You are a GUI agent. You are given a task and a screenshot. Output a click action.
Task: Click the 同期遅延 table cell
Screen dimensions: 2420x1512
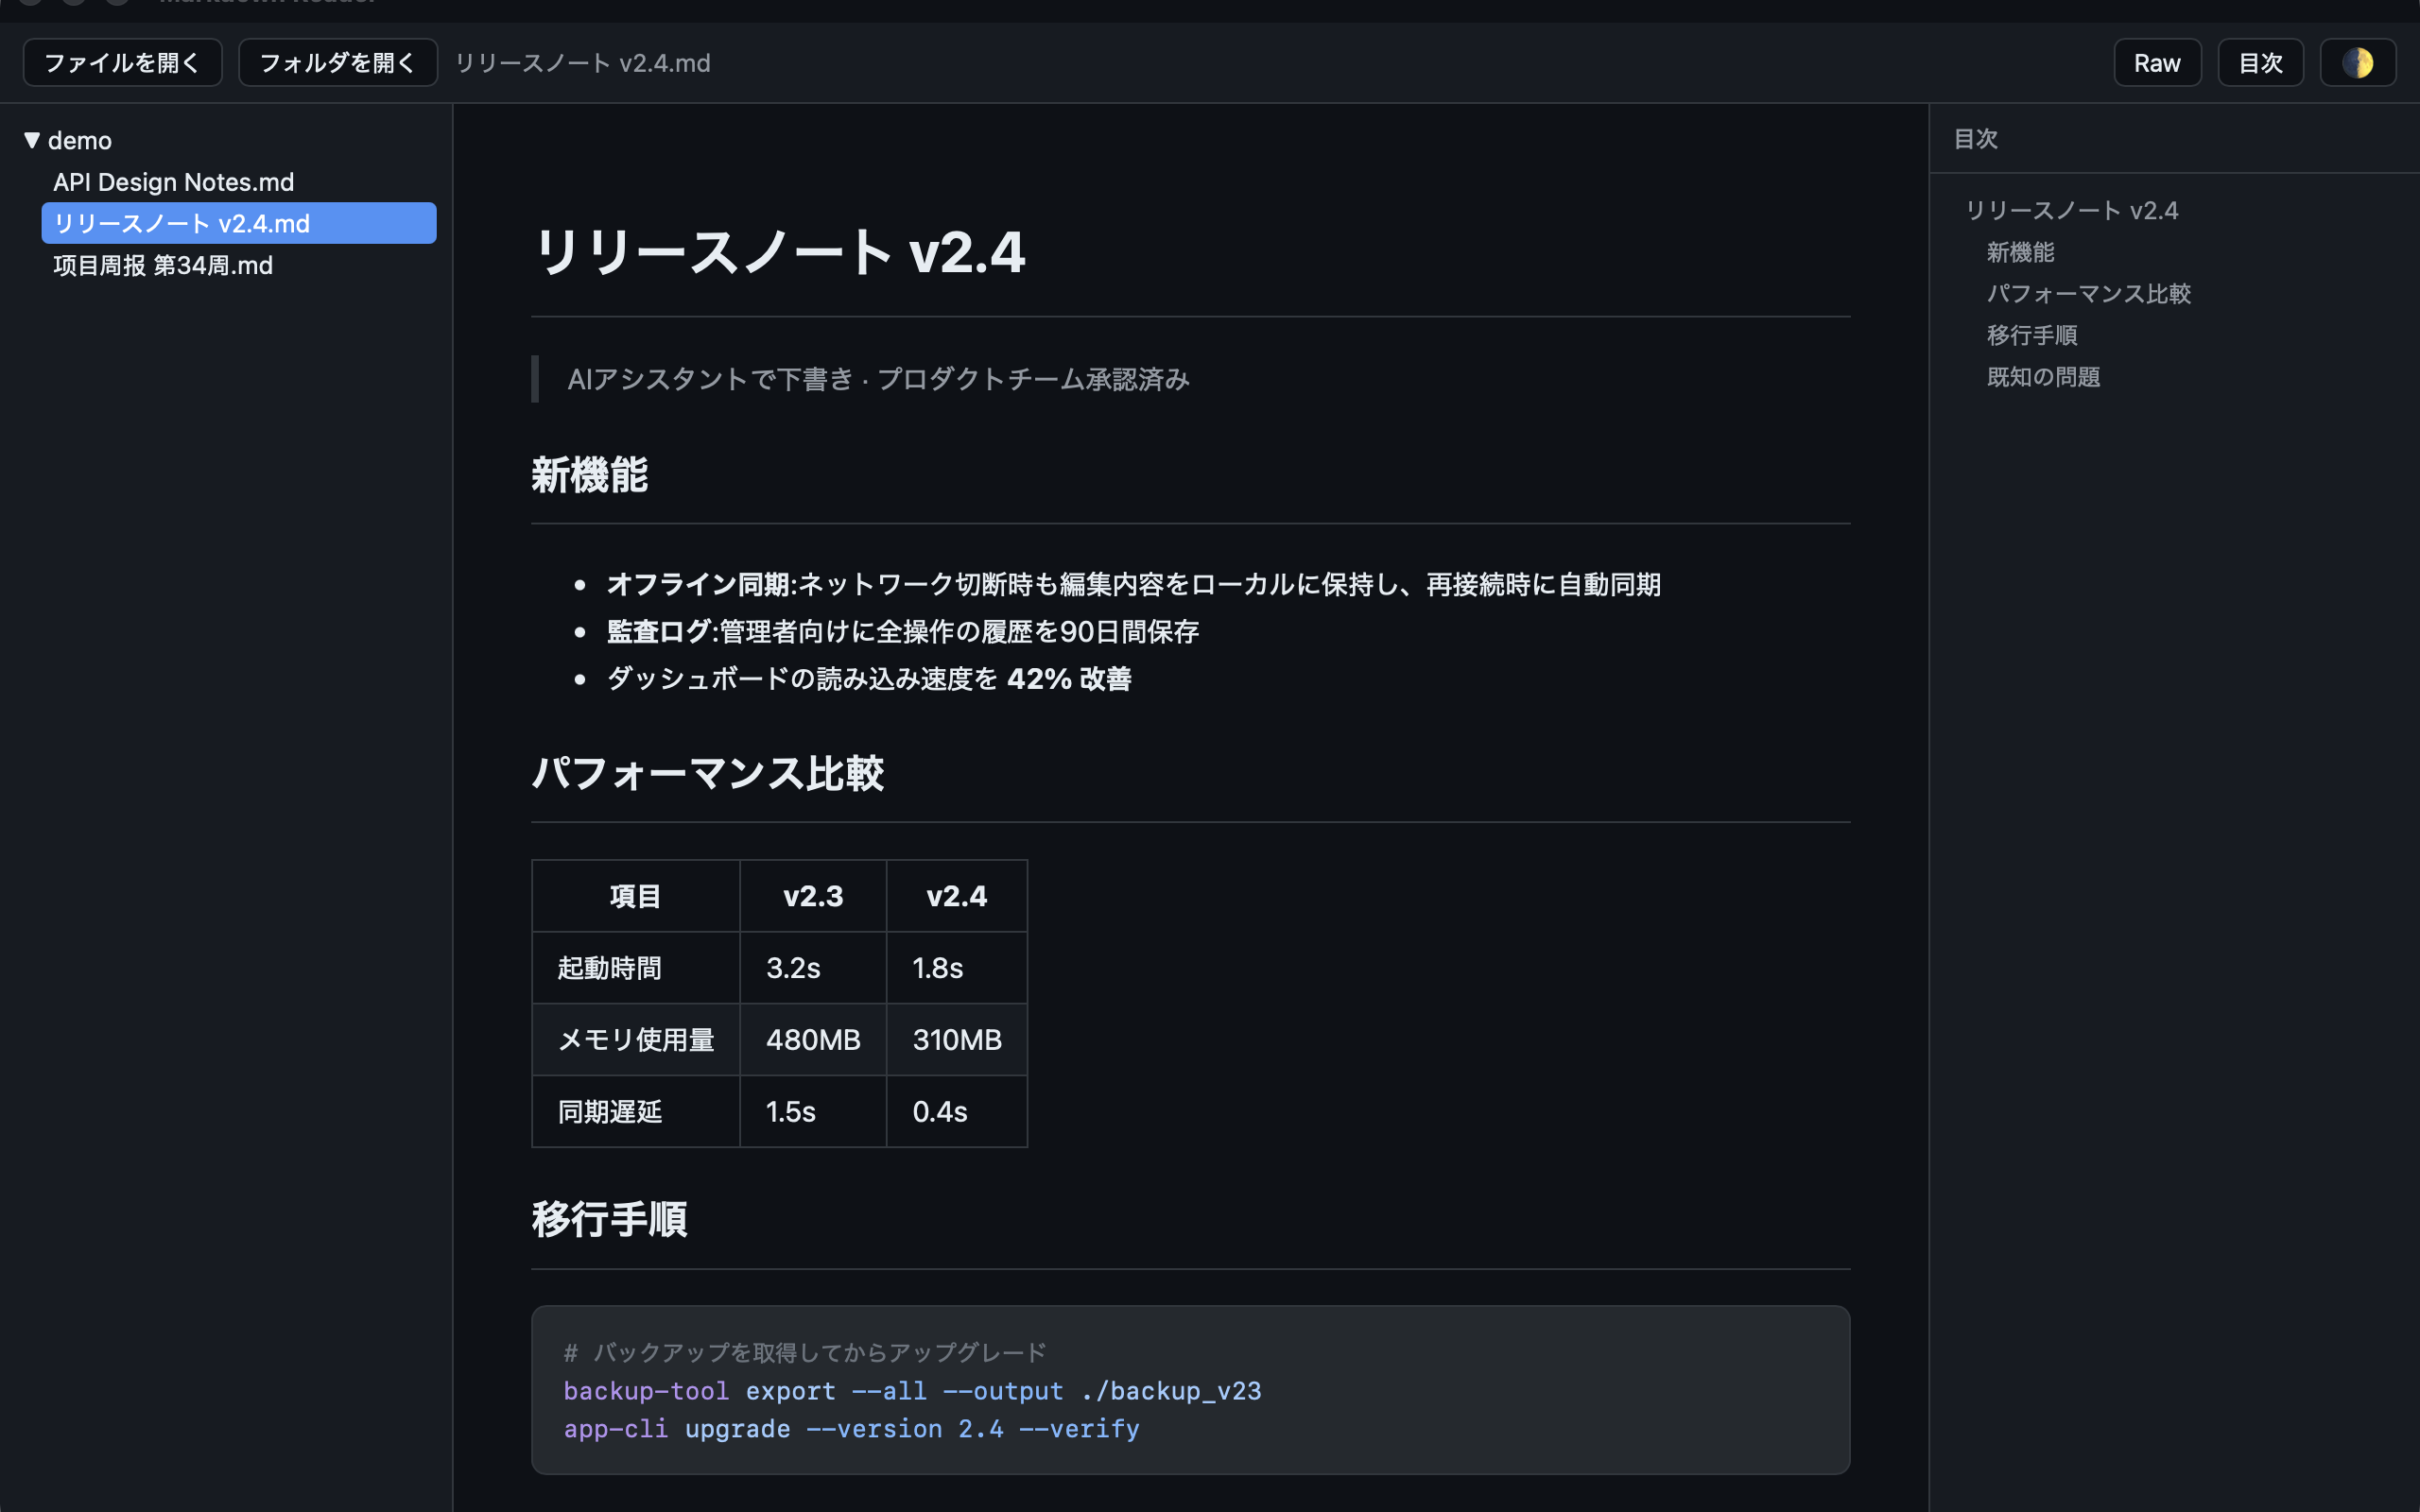[x=636, y=1112]
